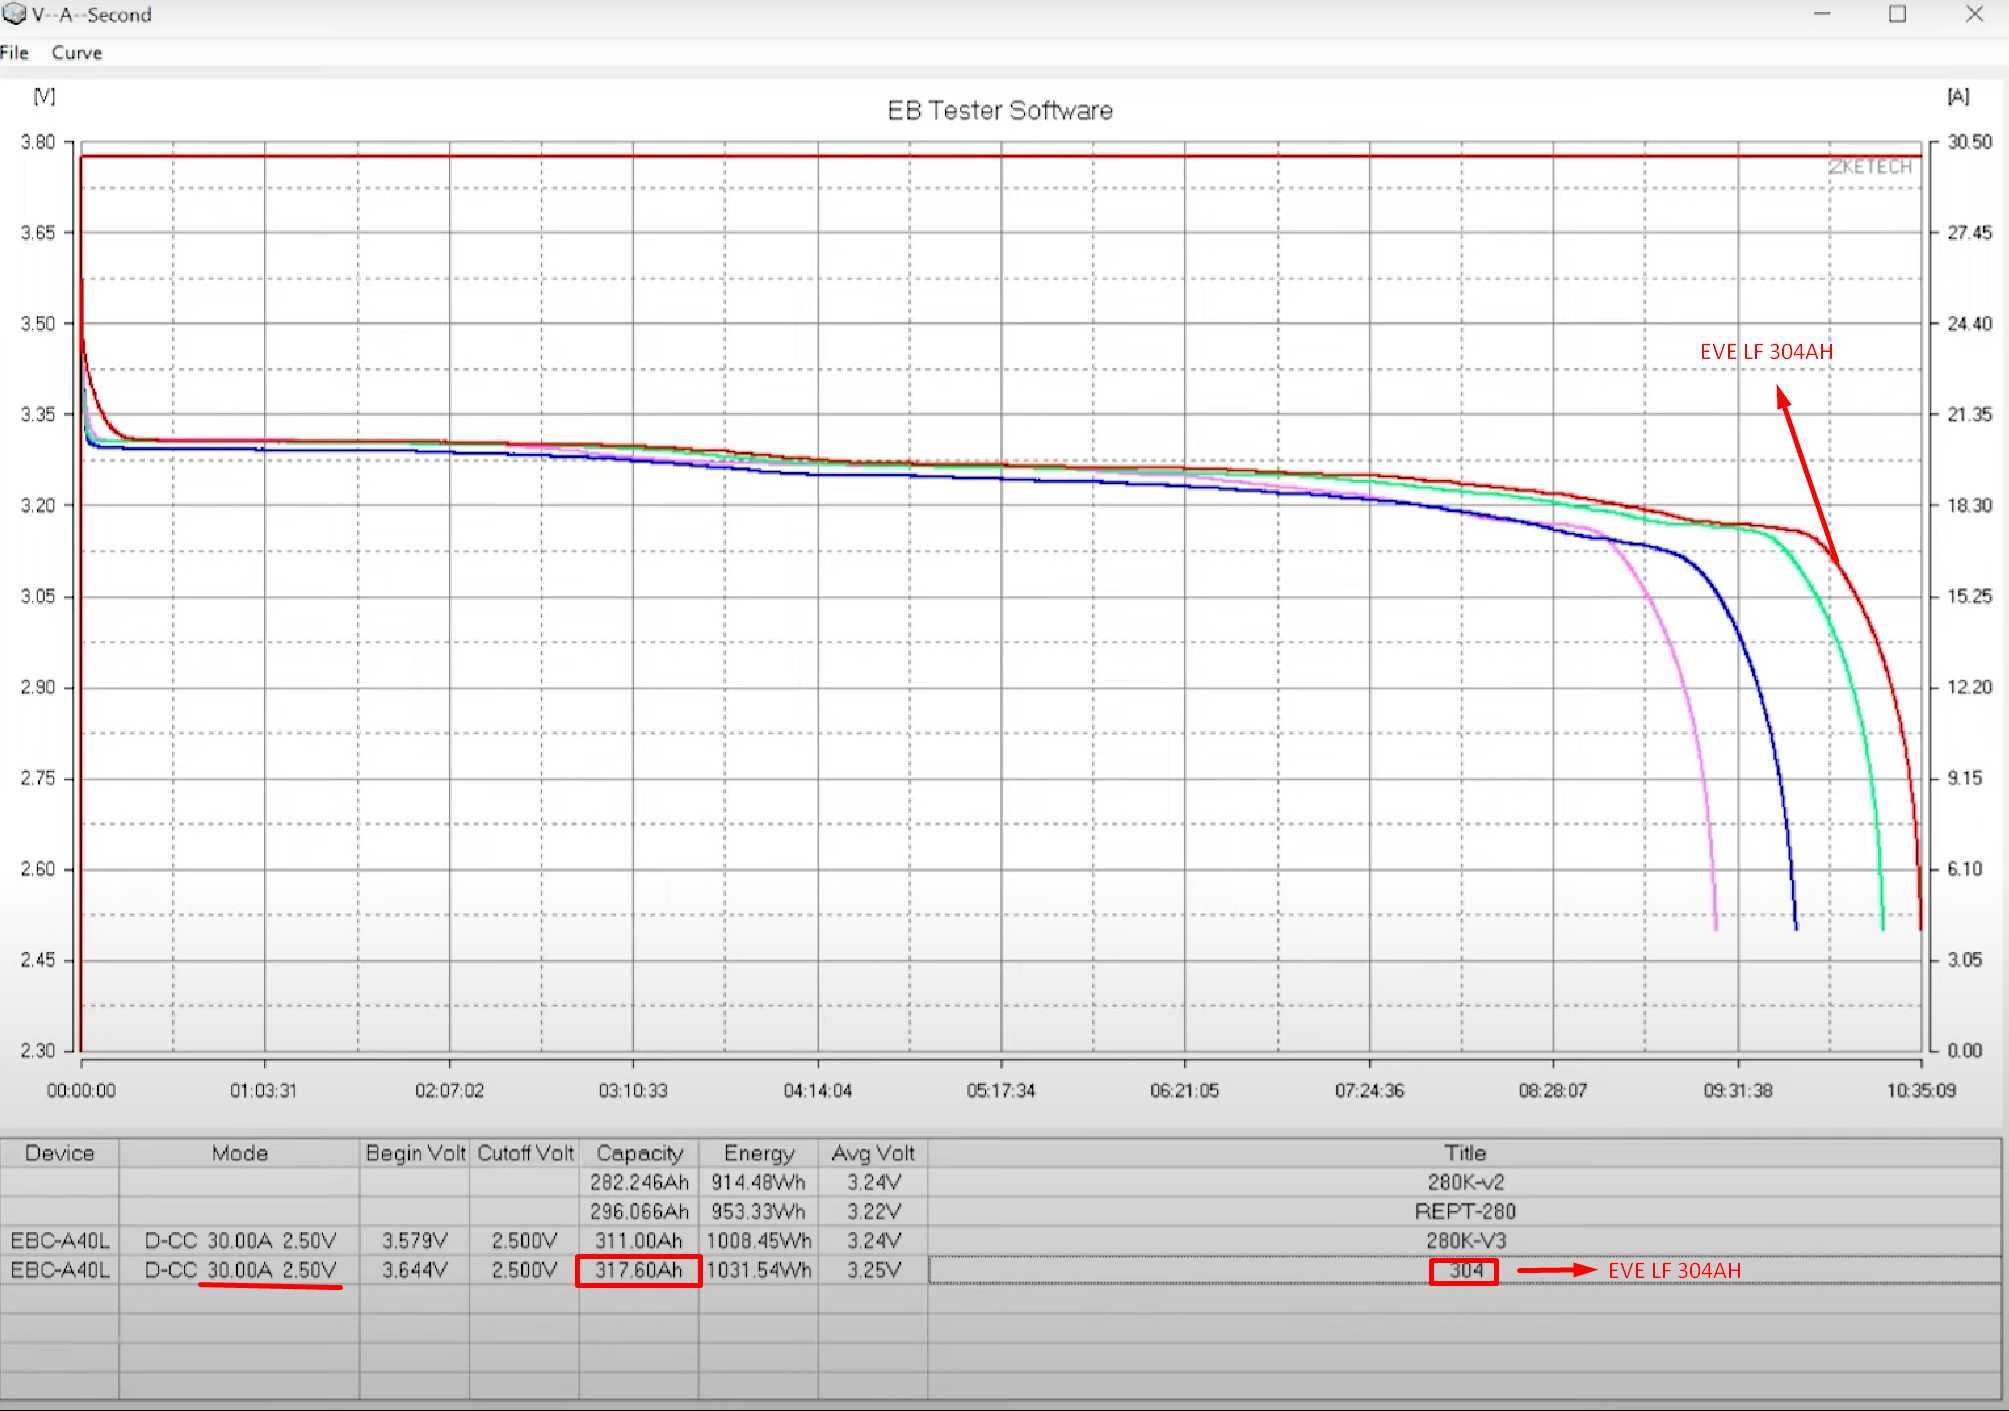Minimize the V-A-Second window
This screenshot has width=2009, height=1411.
[1822, 14]
